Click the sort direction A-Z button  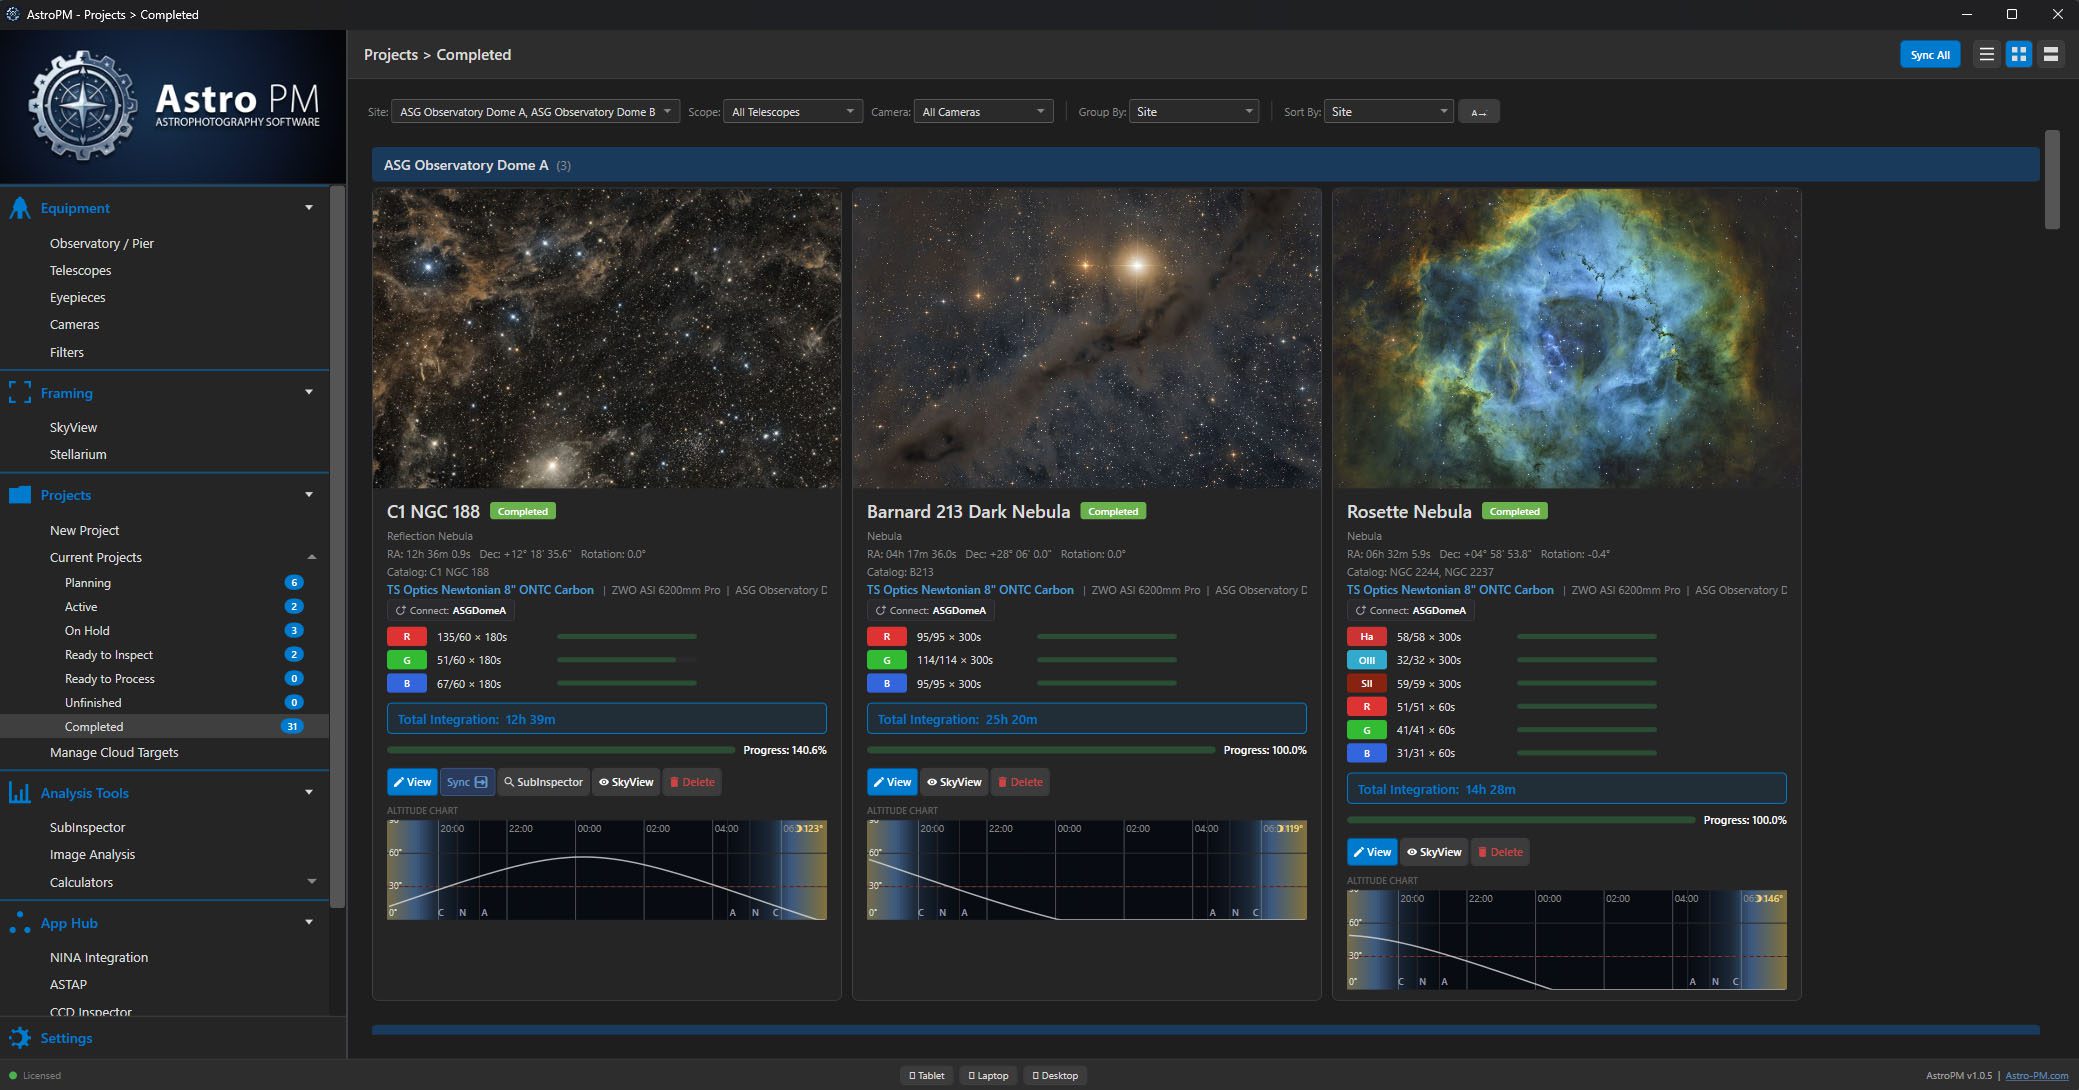[x=1478, y=112]
